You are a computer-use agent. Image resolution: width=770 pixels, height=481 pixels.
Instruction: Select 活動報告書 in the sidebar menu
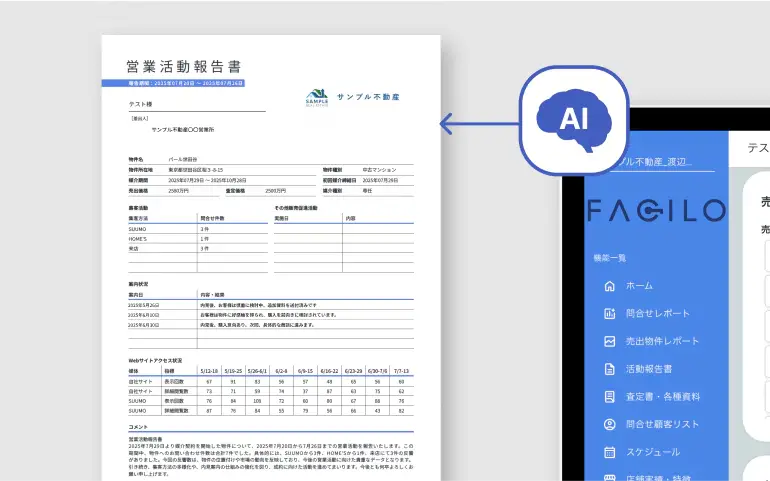[x=655, y=369]
